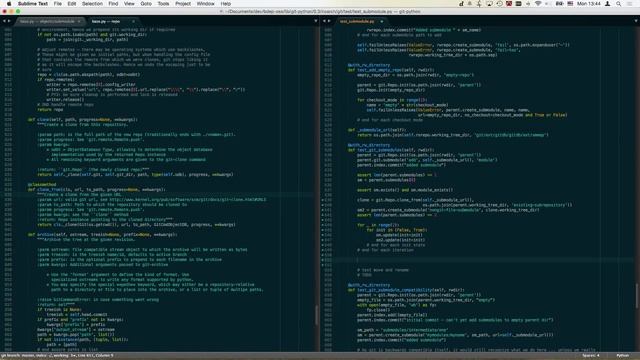Click the 'd' app icon in menu bar
The width and height of the screenshot is (640, 360).
461,4
